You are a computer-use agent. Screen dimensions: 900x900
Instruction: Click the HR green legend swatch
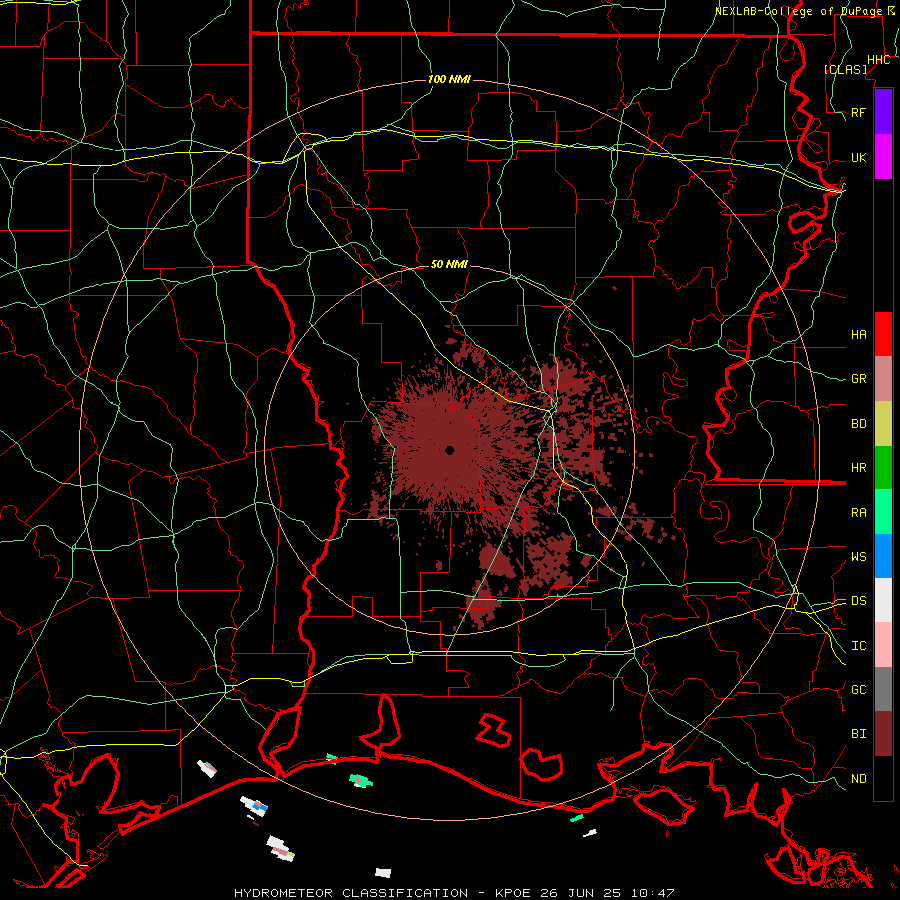pyautogui.click(x=883, y=467)
